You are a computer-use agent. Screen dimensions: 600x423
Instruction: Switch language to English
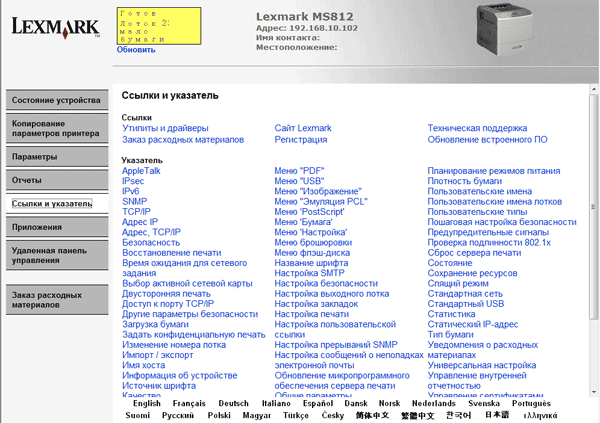click(147, 403)
